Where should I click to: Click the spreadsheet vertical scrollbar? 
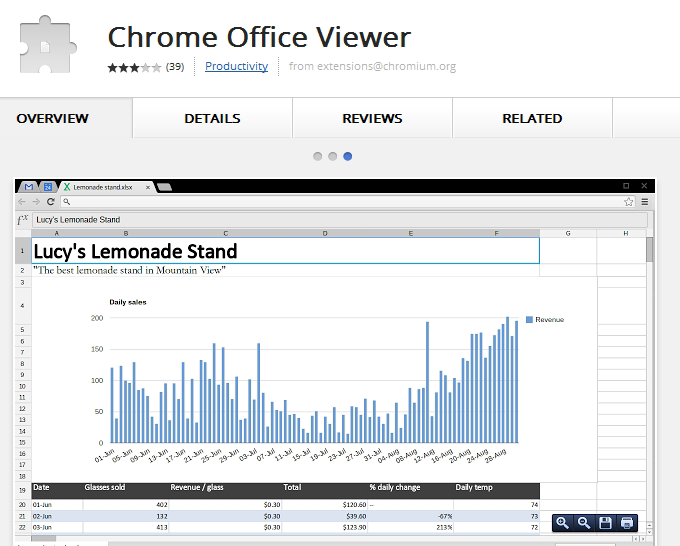click(650, 250)
